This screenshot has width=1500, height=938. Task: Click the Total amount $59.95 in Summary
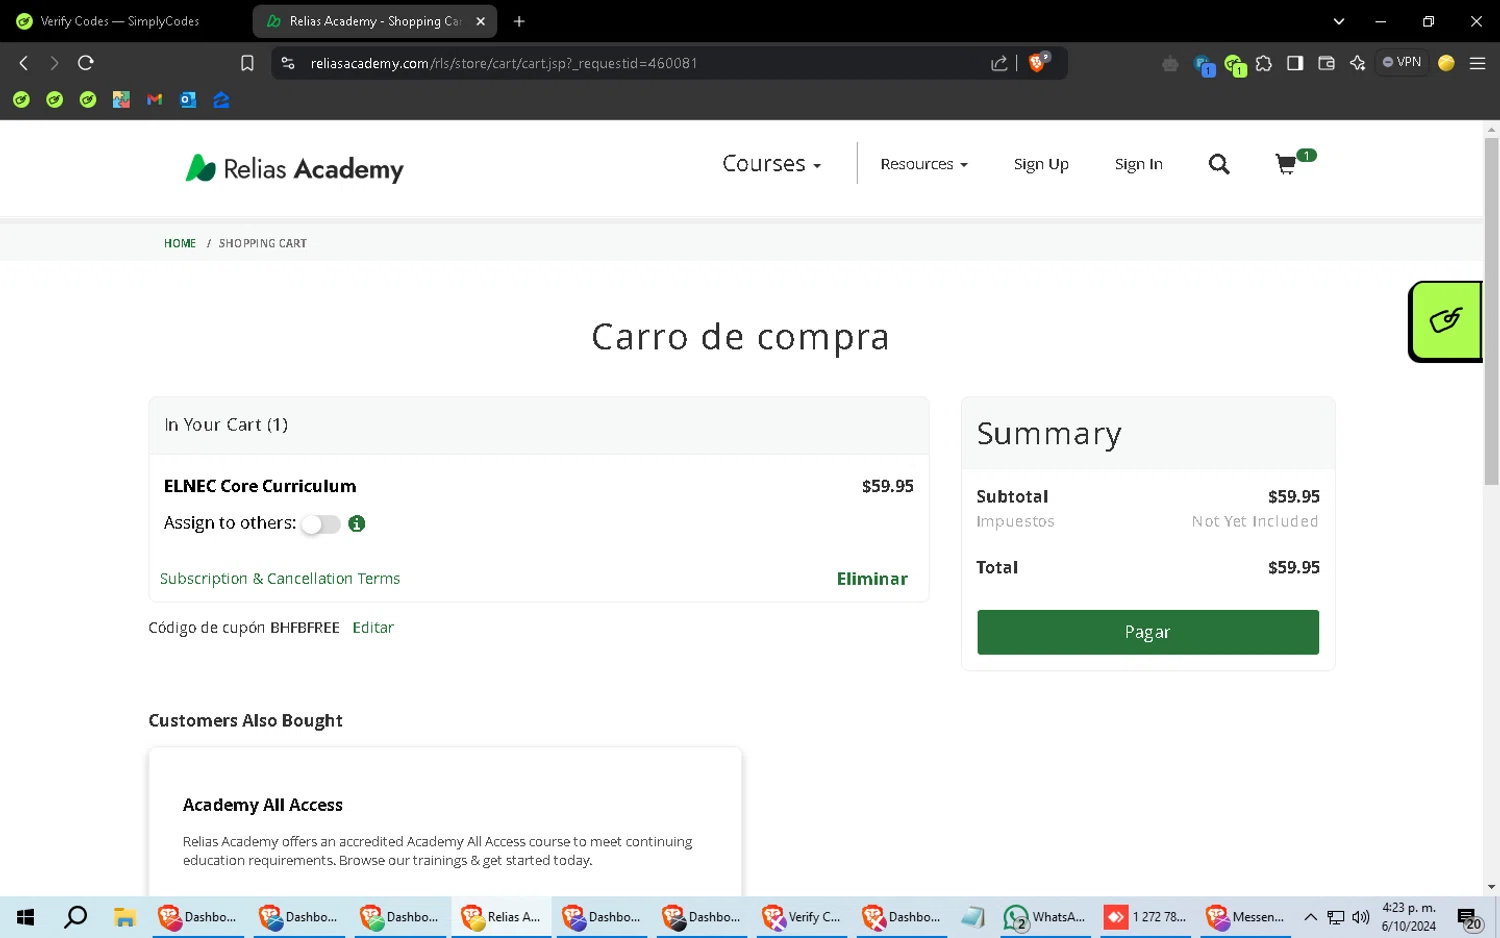1293,568
